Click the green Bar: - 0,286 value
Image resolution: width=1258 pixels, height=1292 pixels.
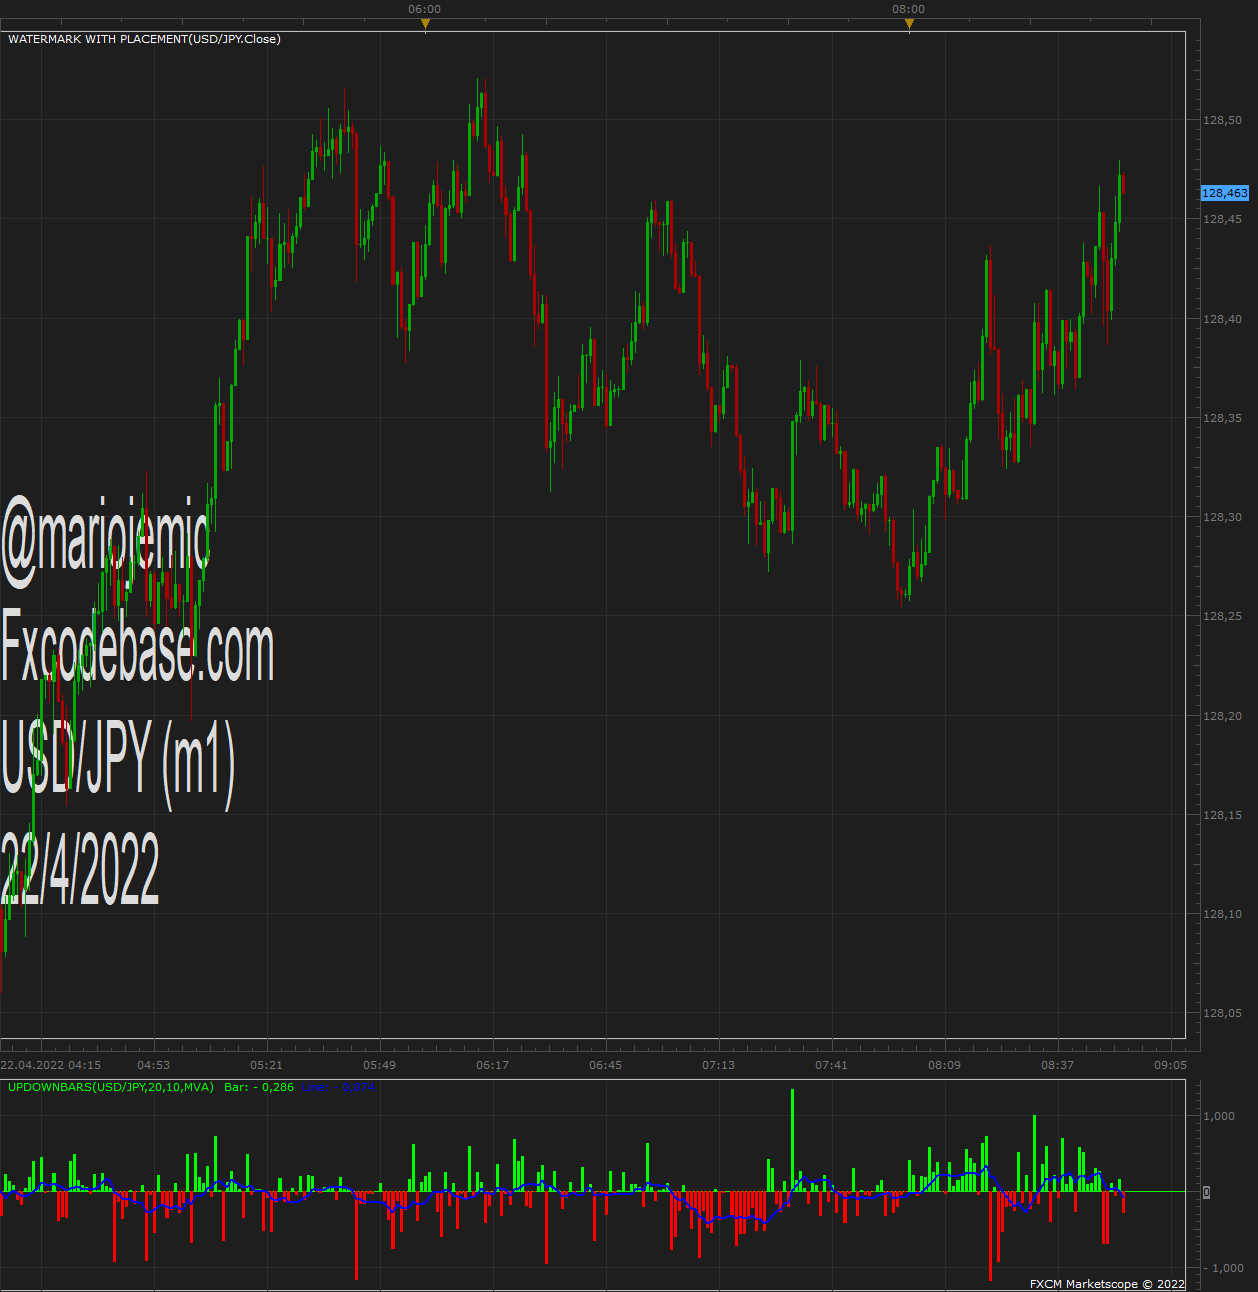[259, 1087]
